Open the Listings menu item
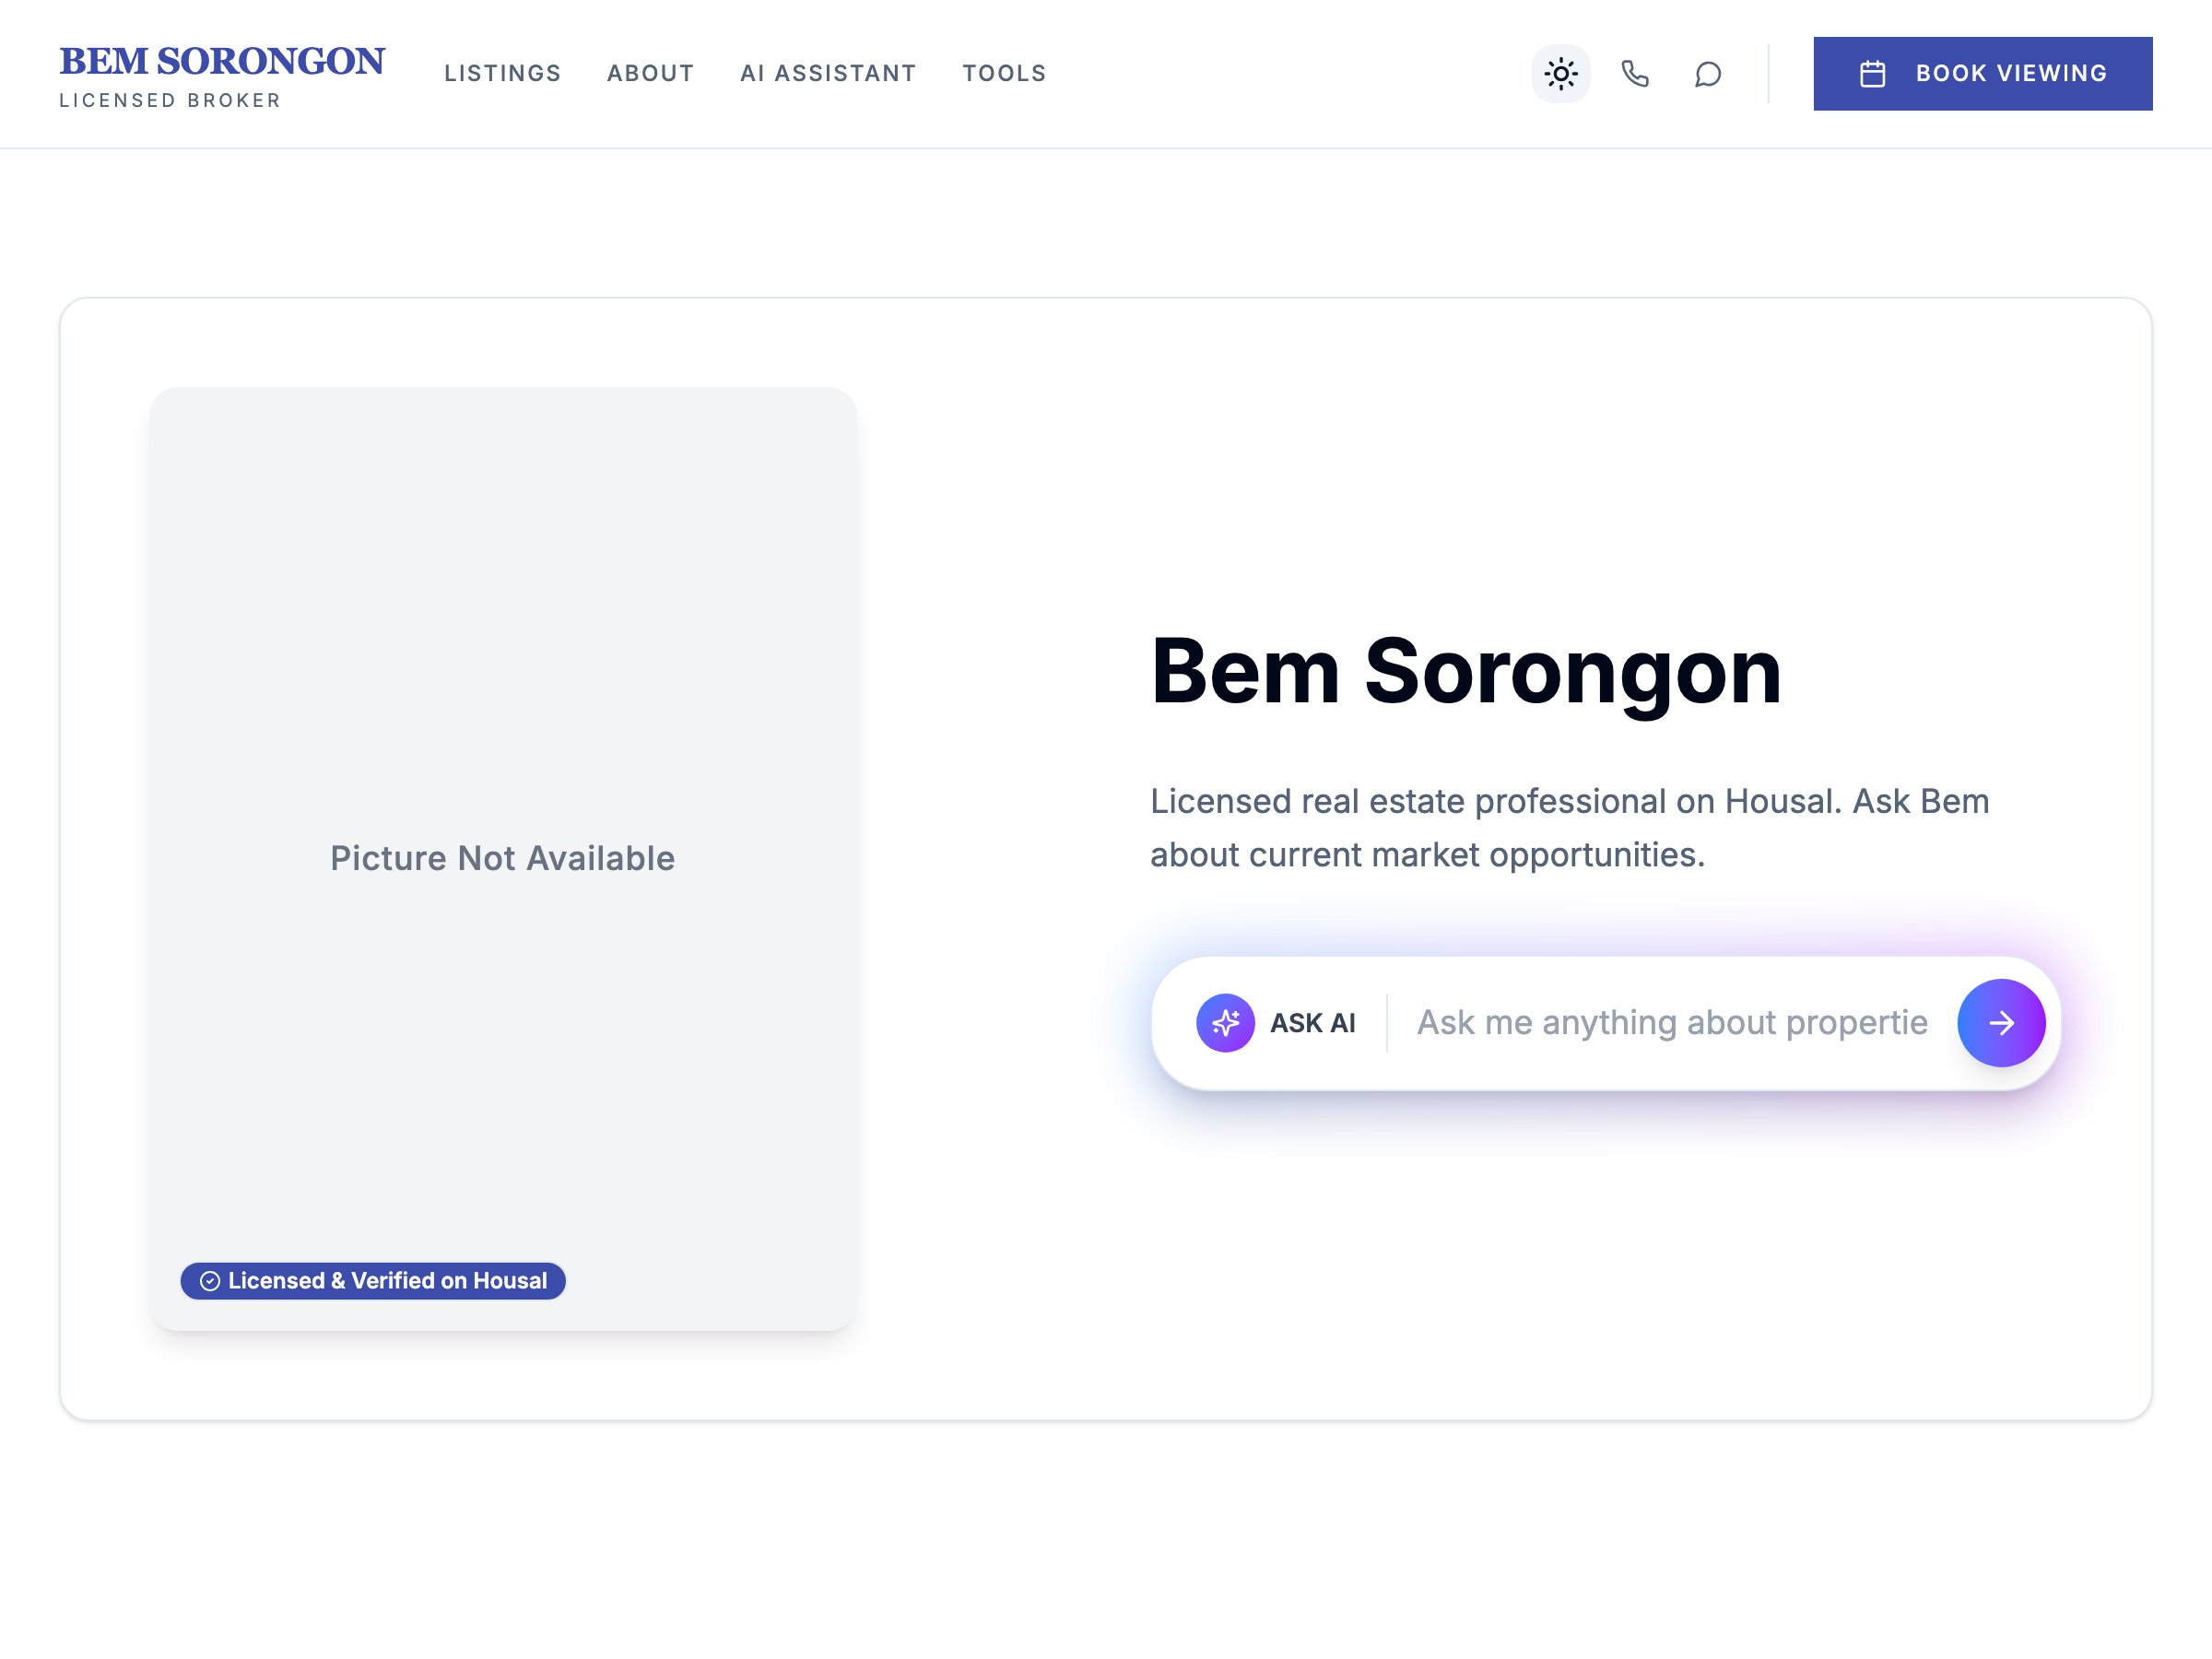This screenshot has height=1659, width=2212. pyautogui.click(x=503, y=73)
